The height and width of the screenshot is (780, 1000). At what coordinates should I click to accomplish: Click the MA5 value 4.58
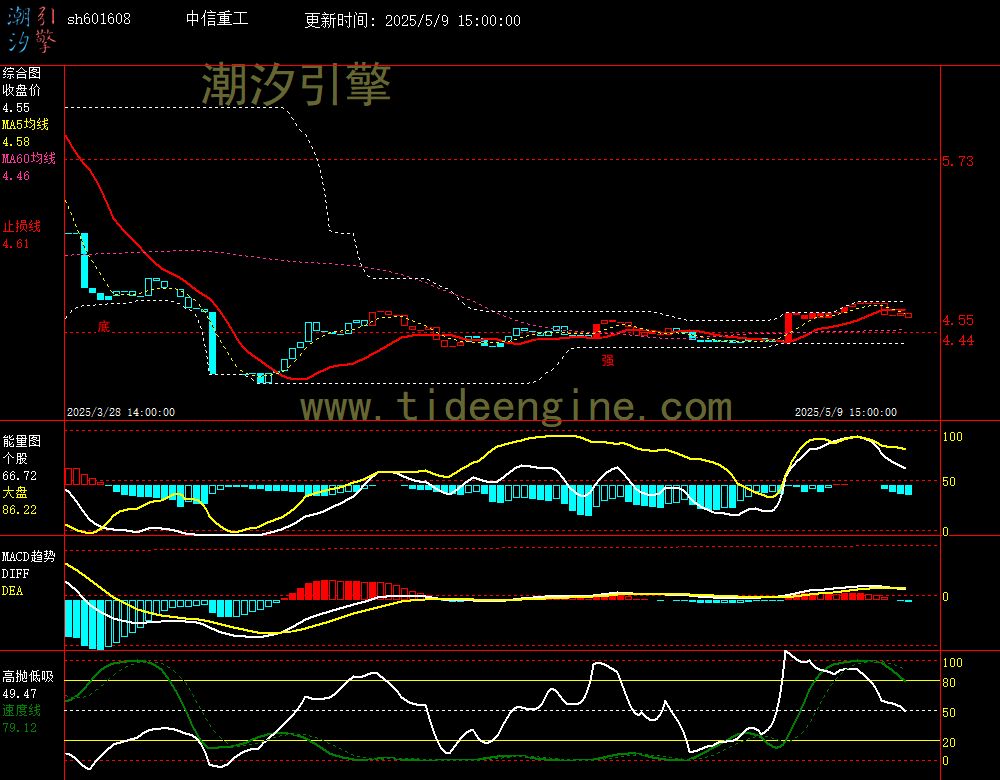pyautogui.click(x=16, y=142)
